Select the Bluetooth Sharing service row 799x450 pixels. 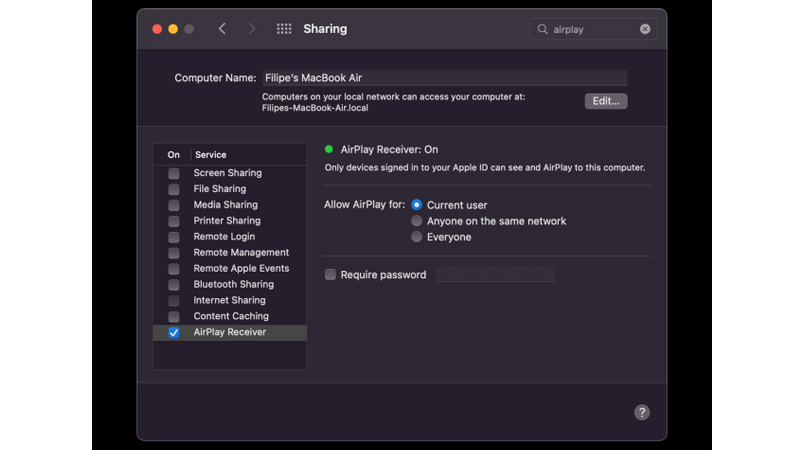coord(230,284)
